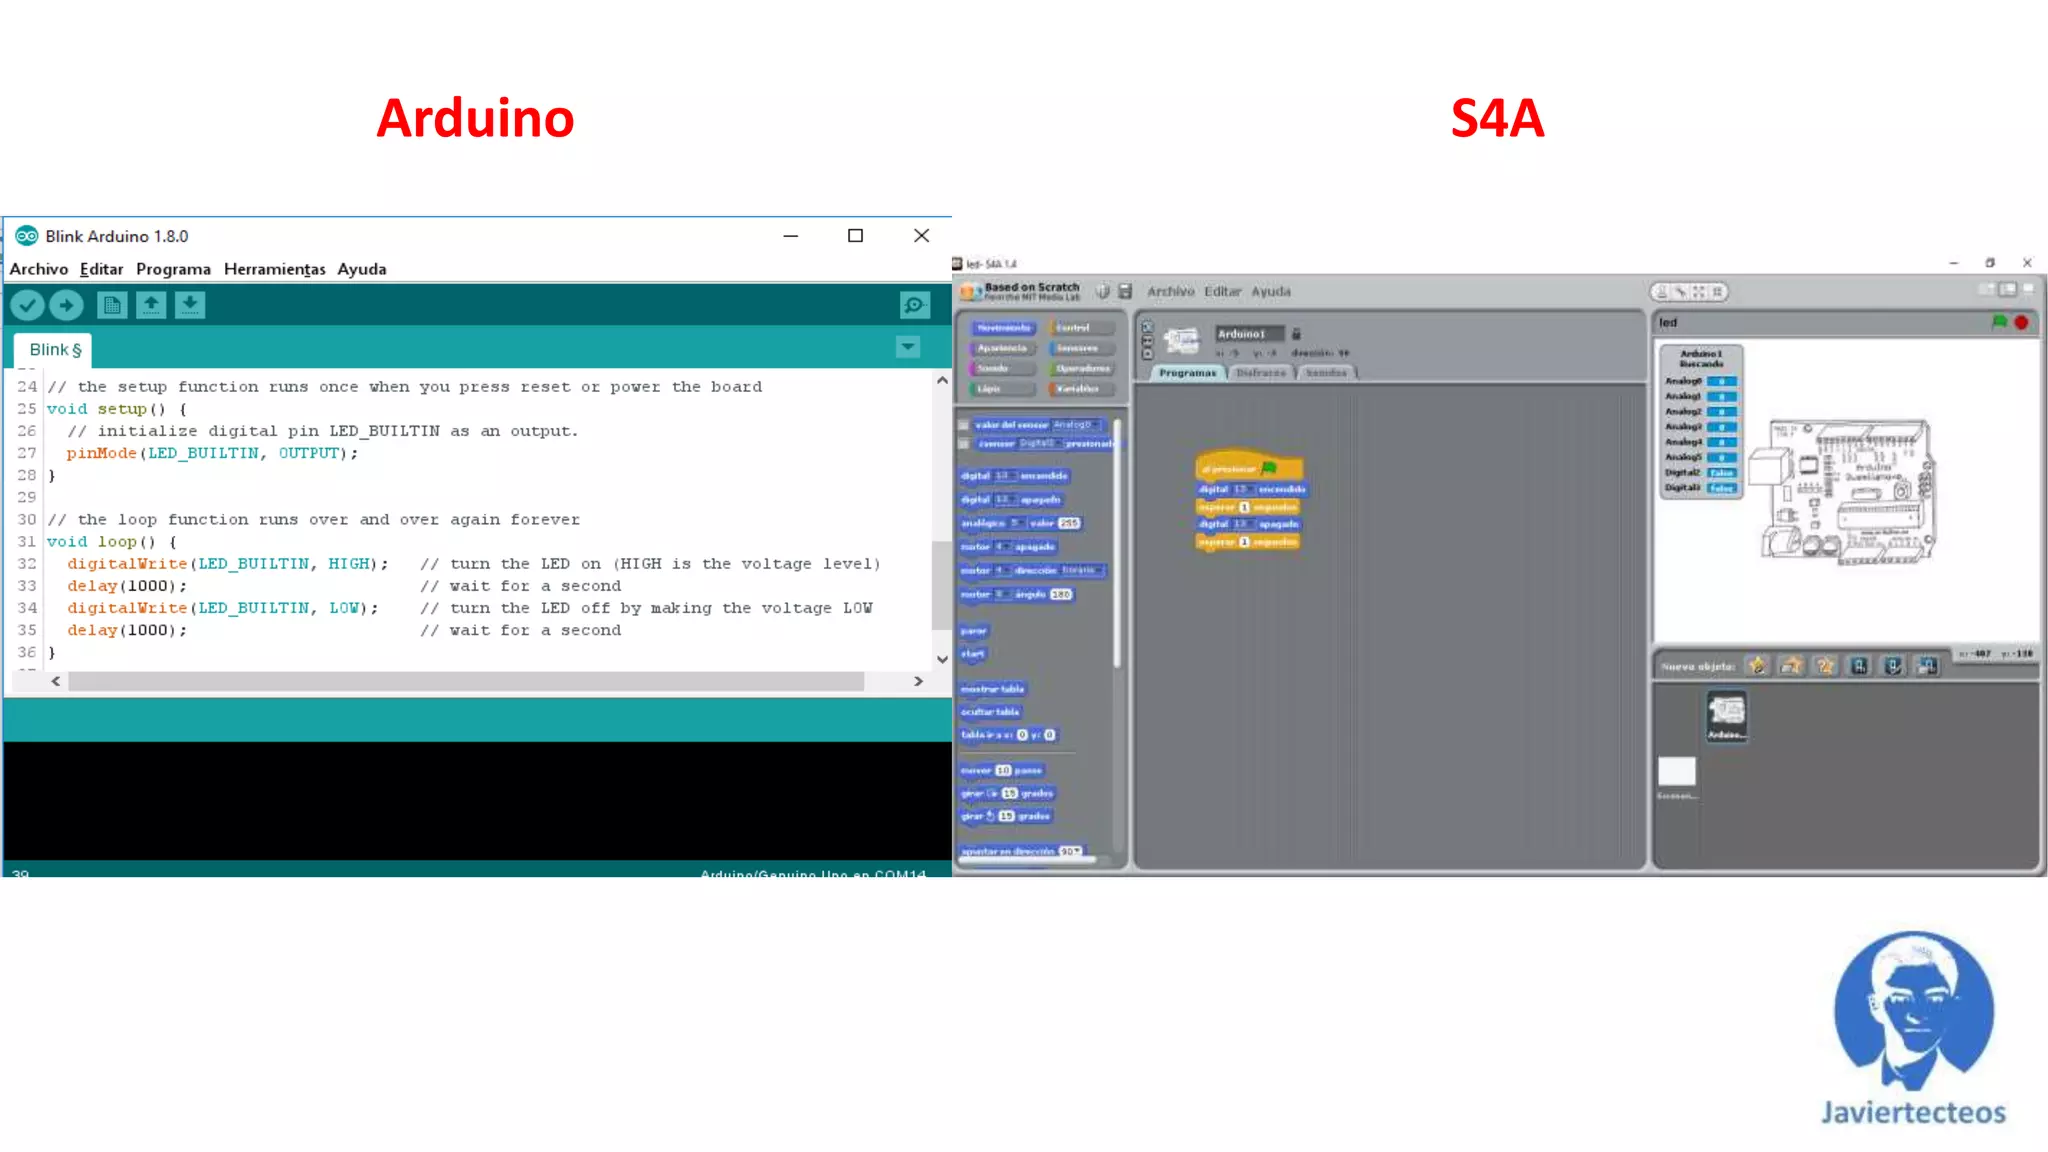The height and width of the screenshot is (1152, 2048).
Task: Stop the S4A program with the red button
Action: pos(2021,322)
